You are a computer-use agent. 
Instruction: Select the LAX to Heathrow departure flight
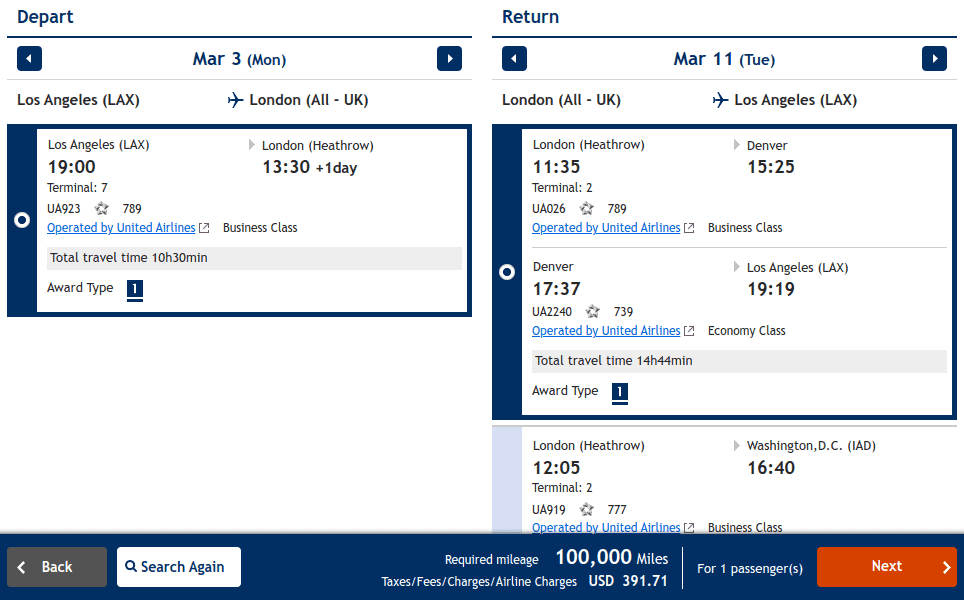[22, 221]
